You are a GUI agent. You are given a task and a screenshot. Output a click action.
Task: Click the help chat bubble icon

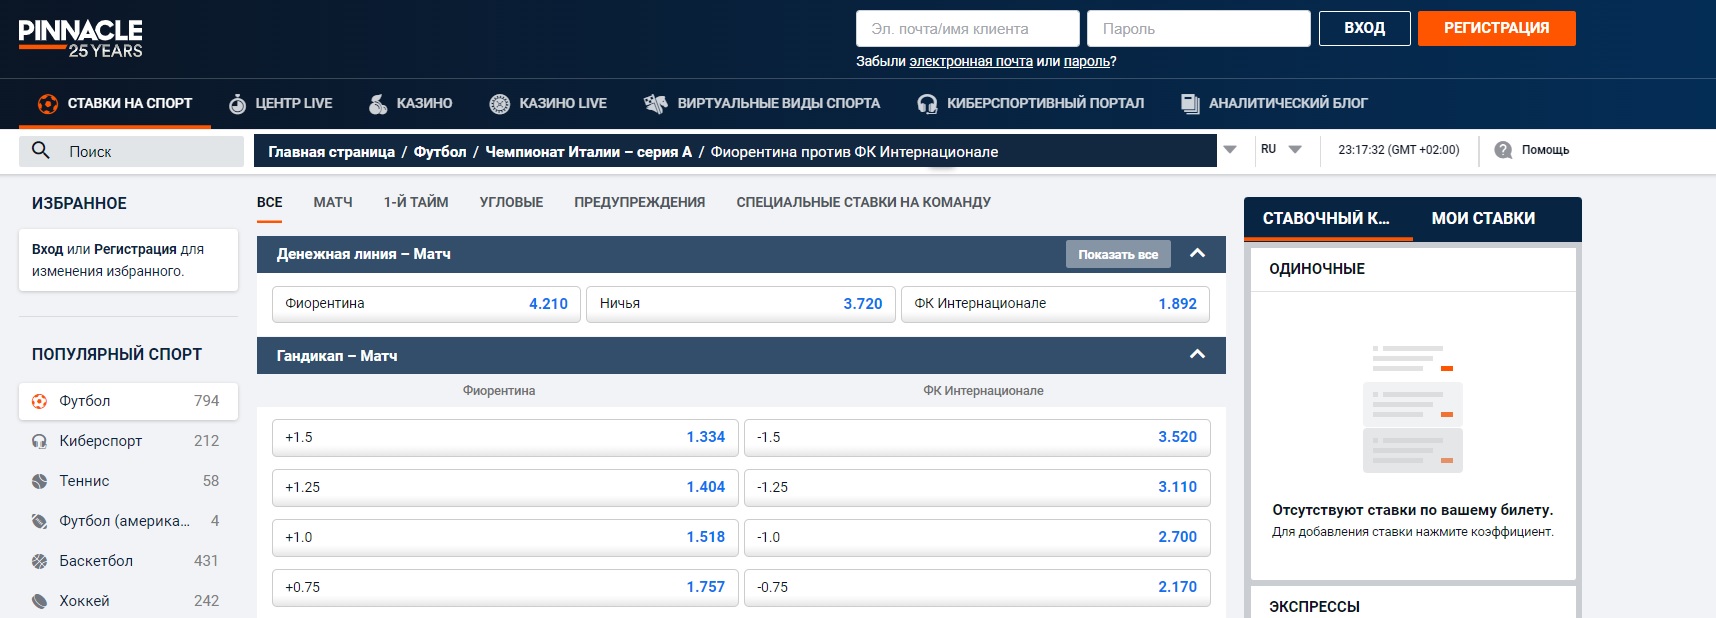tap(1503, 150)
